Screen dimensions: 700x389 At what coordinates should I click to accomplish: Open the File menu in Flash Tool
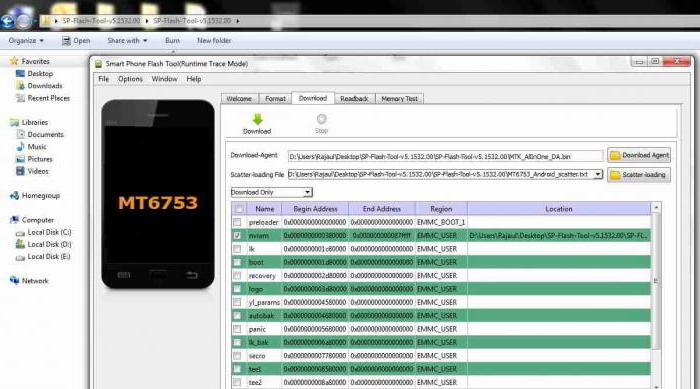click(x=104, y=79)
